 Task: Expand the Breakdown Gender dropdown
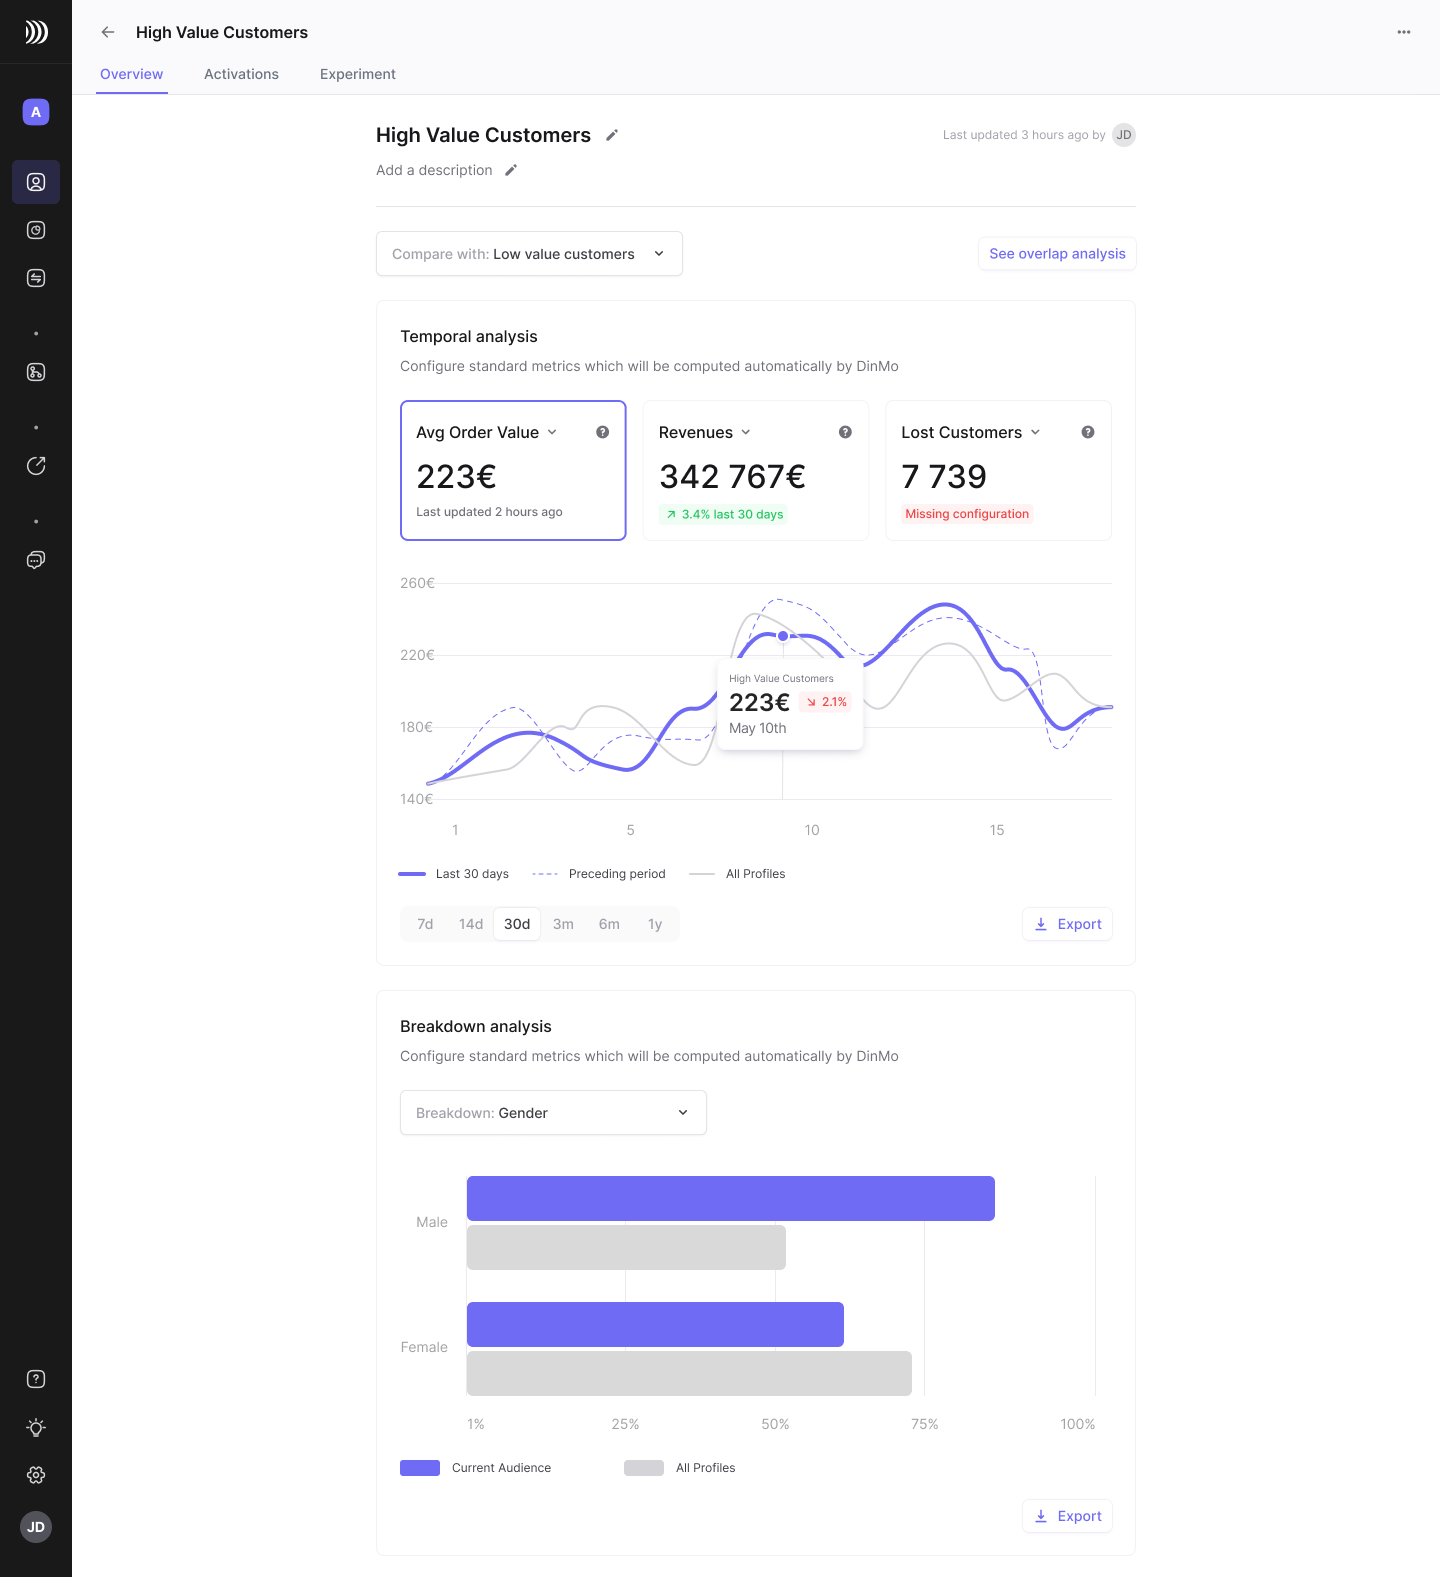point(553,1113)
